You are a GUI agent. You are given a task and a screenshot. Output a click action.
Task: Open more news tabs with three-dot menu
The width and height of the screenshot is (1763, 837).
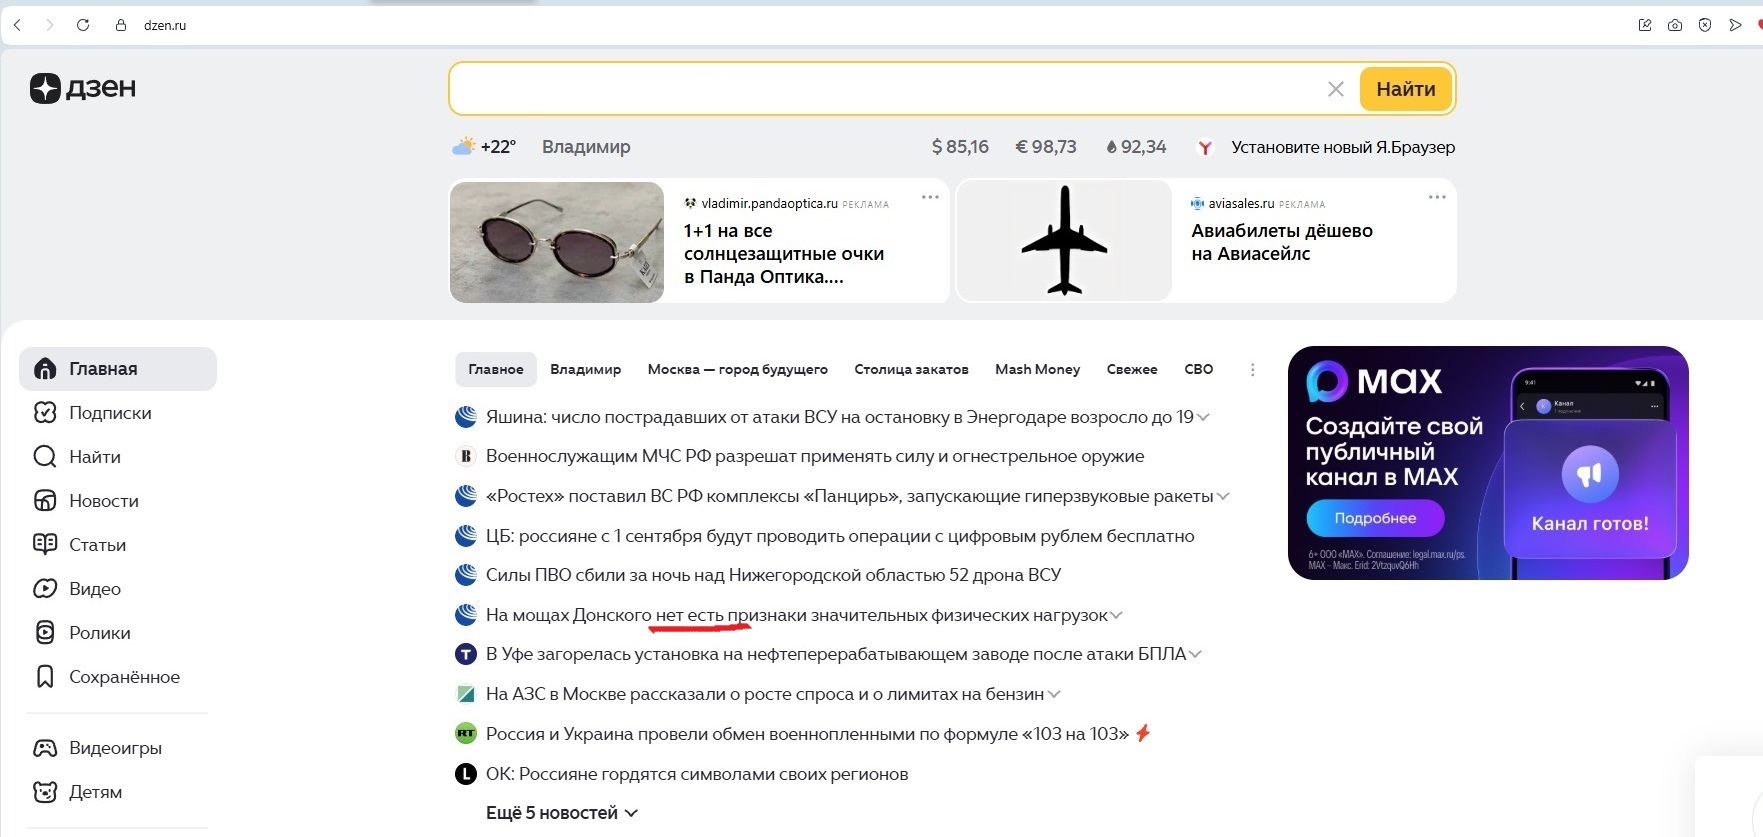(x=1252, y=370)
